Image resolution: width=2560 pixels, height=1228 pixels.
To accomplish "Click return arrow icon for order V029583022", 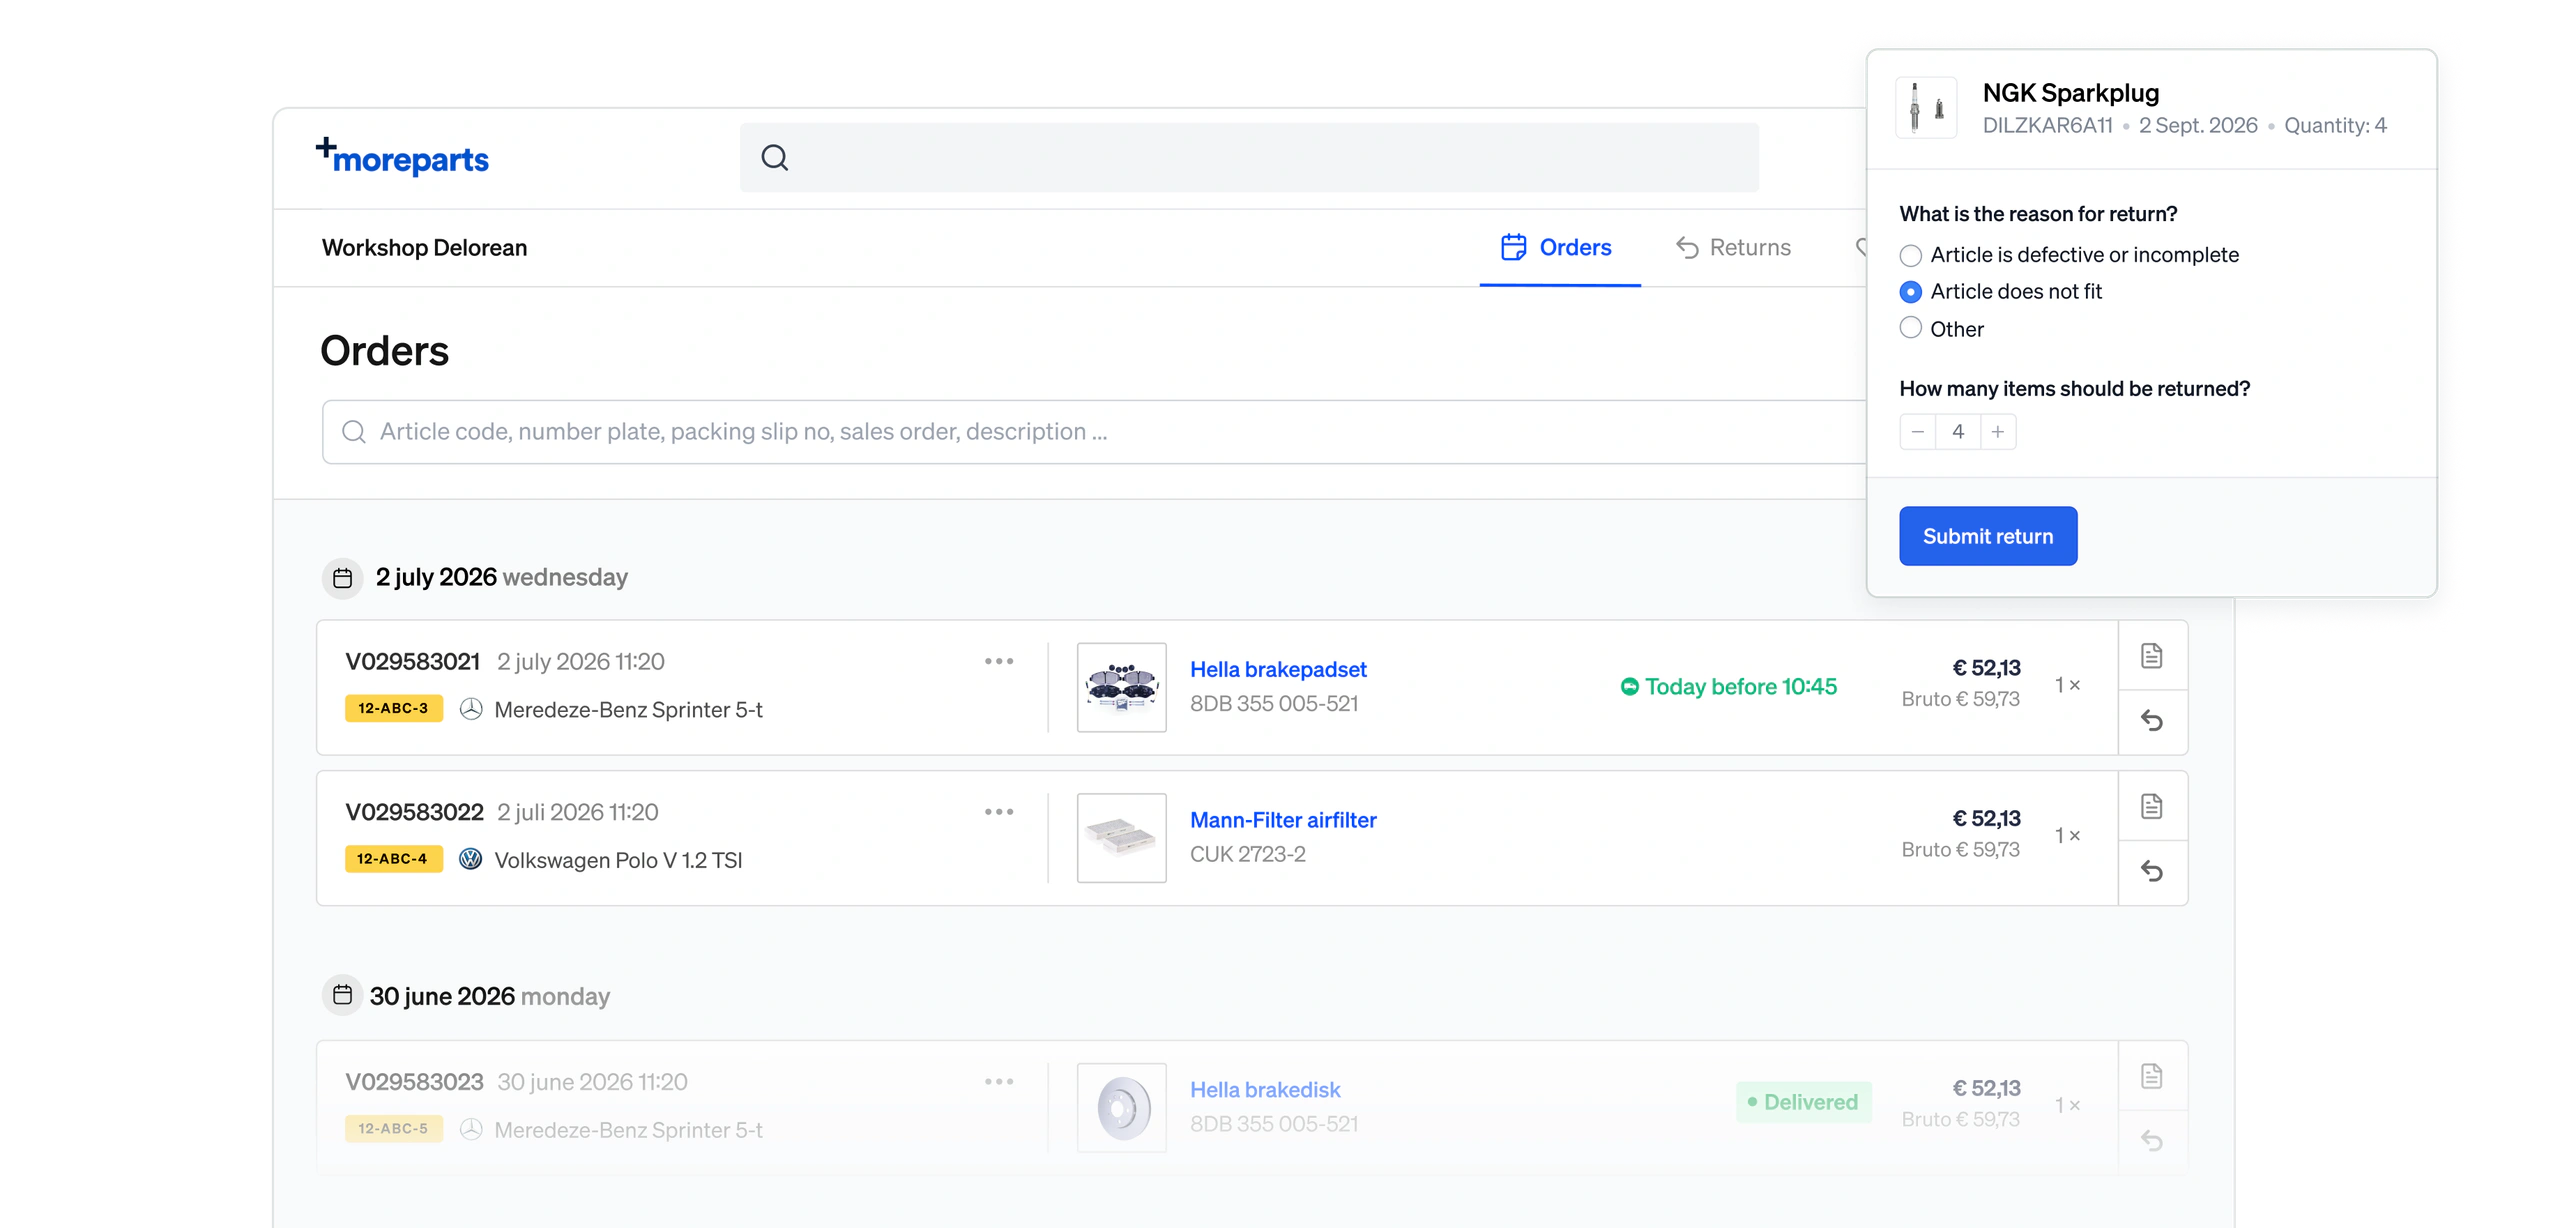I will coord(2151,871).
